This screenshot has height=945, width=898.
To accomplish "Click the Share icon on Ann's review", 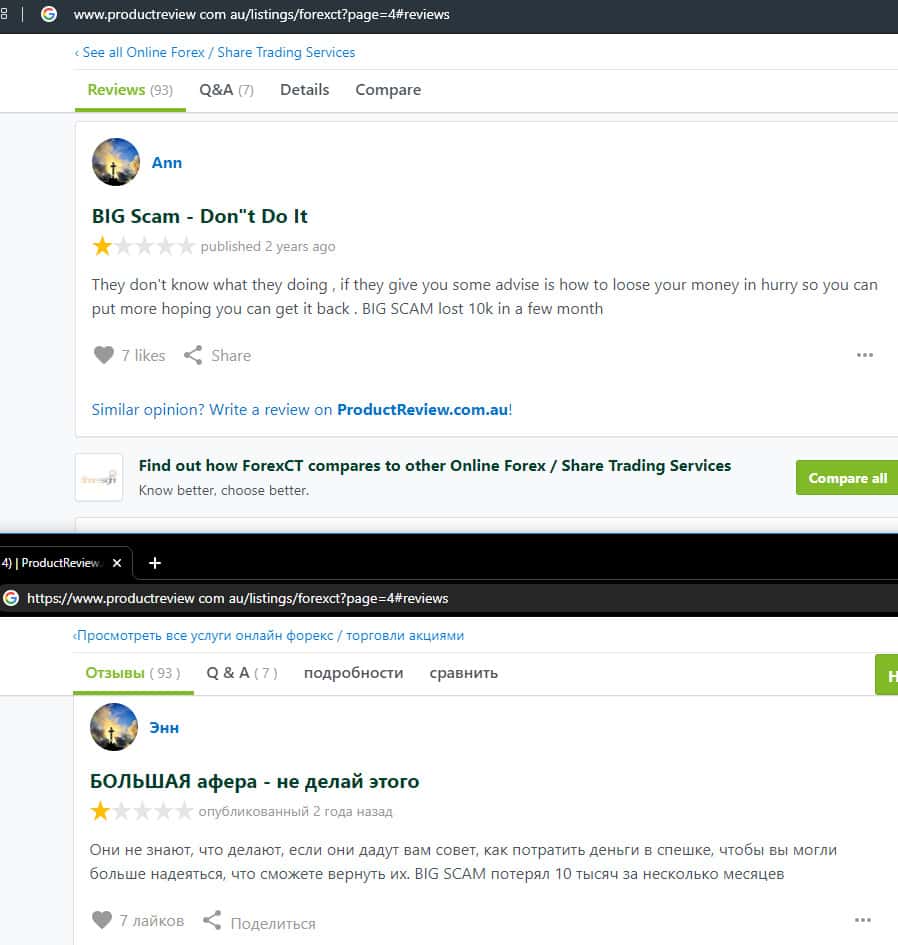I will pos(193,355).
